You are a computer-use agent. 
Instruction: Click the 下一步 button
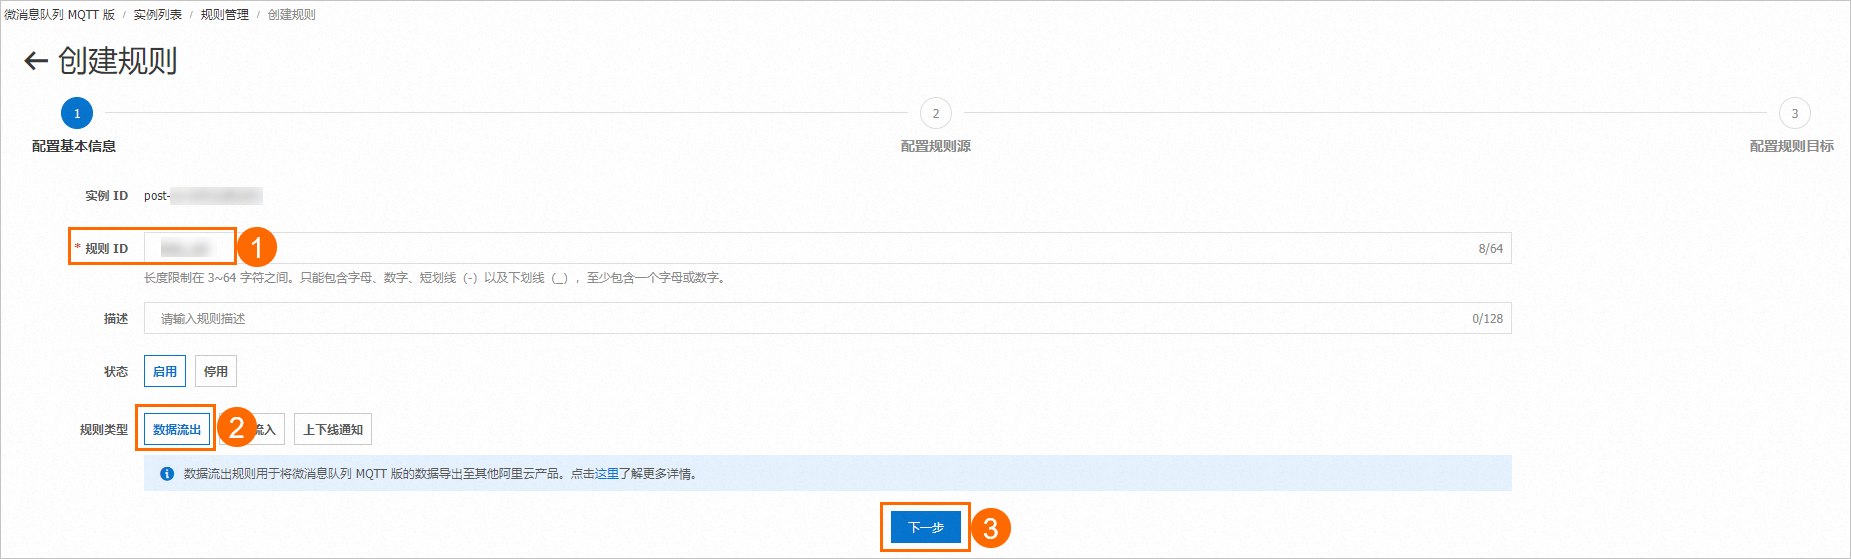(x=926, y=527)
